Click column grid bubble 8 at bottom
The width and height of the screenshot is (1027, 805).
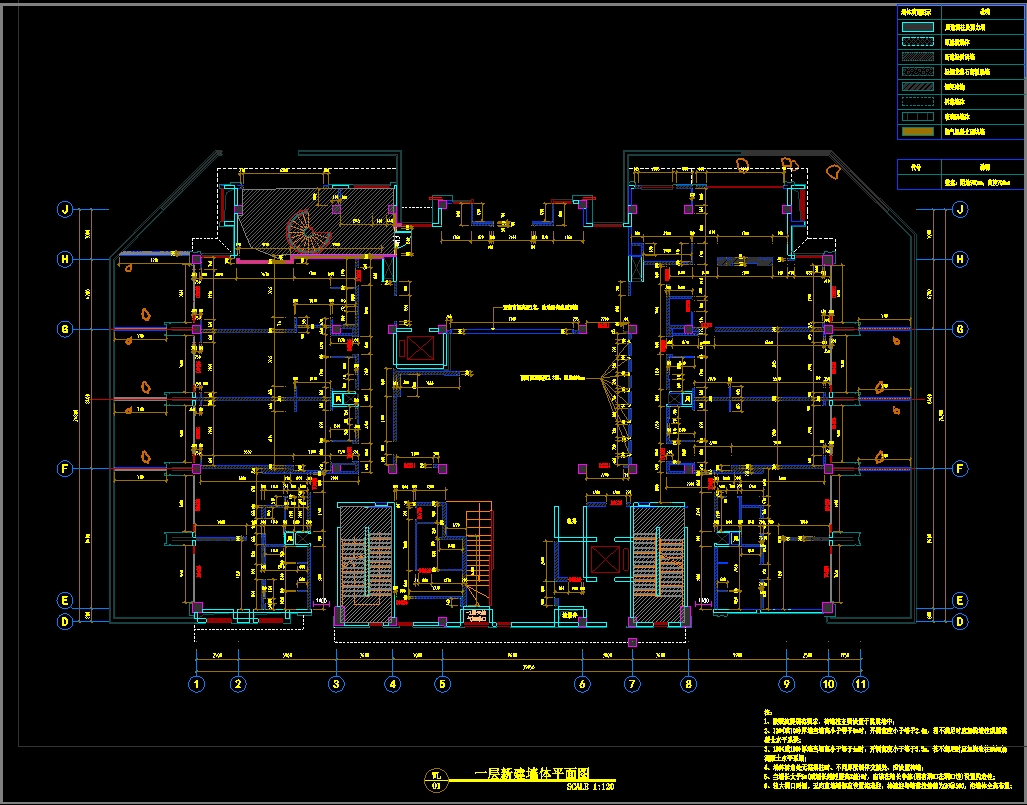tap(688, 684)
